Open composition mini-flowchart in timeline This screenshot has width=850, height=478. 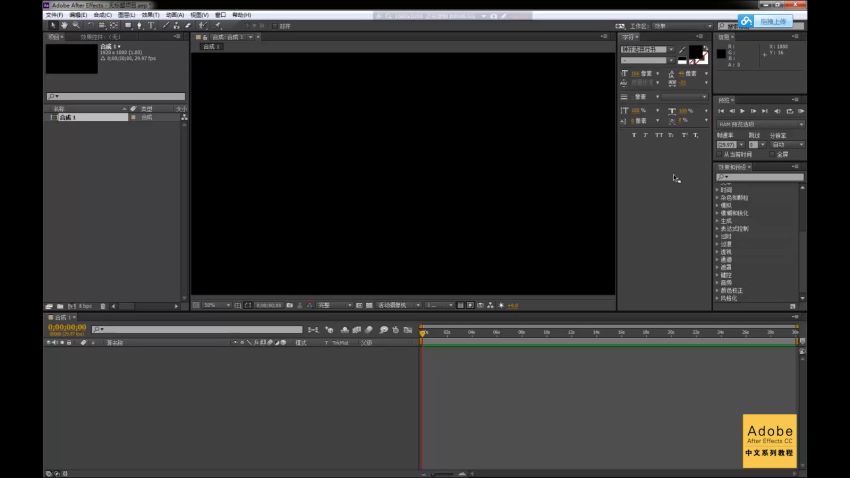[x=313, y=330]
